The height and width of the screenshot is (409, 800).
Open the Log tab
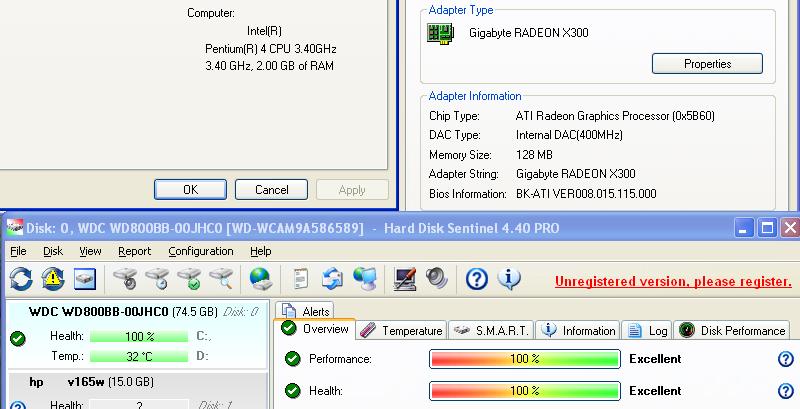pyautogui.click(x=647, y=330)
